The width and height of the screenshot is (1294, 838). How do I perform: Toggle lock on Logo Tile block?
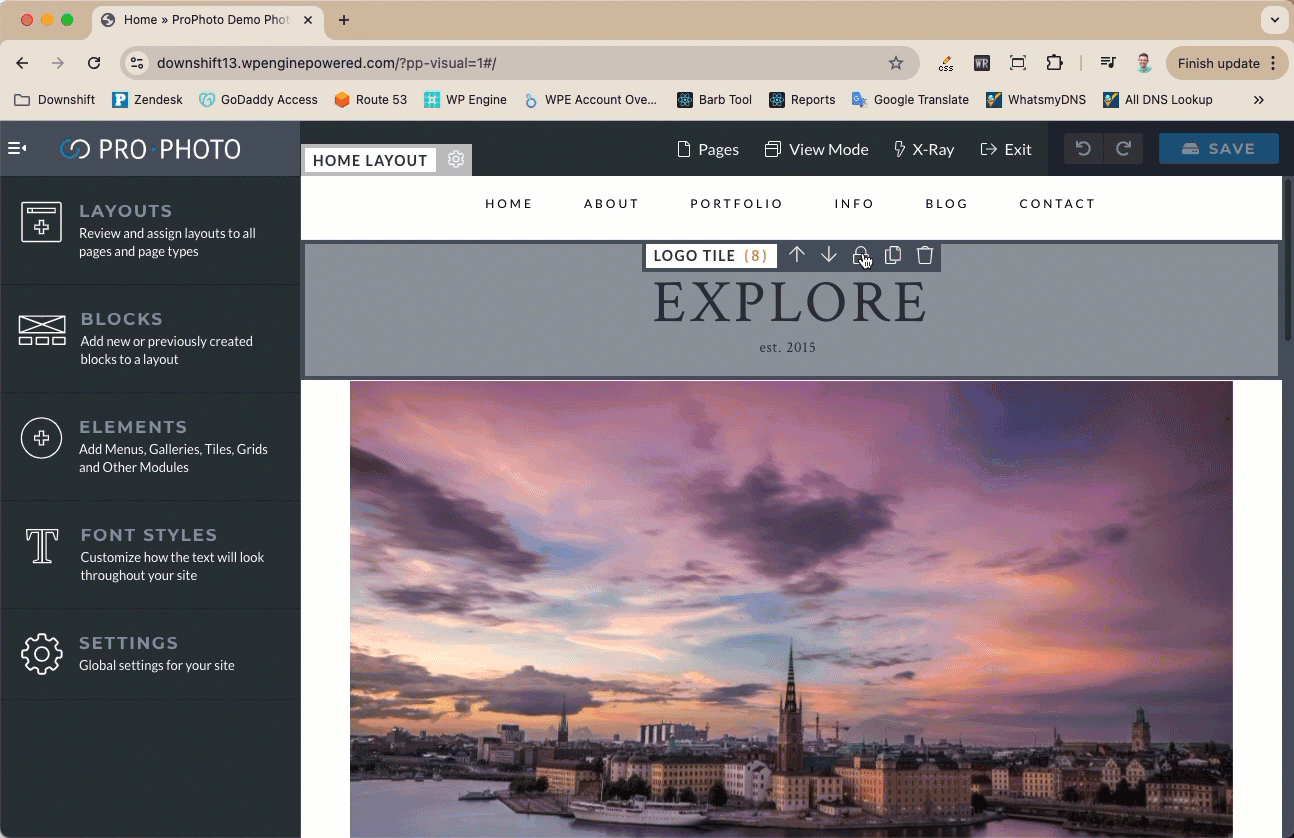tap(860, 256)
